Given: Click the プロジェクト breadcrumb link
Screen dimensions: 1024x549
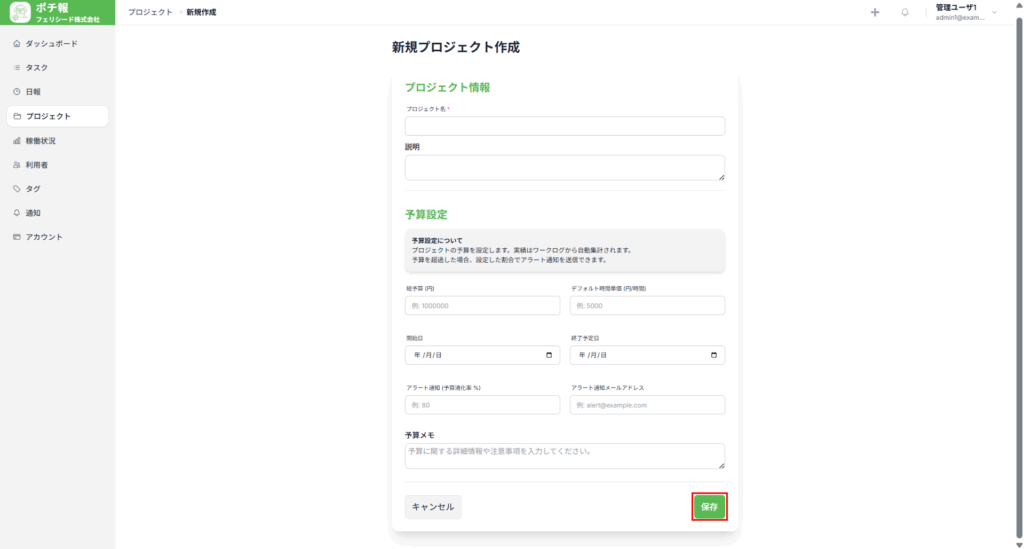Looking at the screenshot, I should coord(150,12).
